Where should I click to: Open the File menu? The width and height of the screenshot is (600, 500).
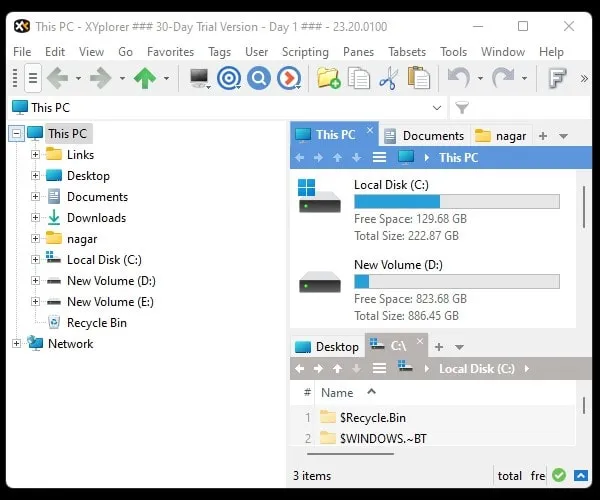22,52
